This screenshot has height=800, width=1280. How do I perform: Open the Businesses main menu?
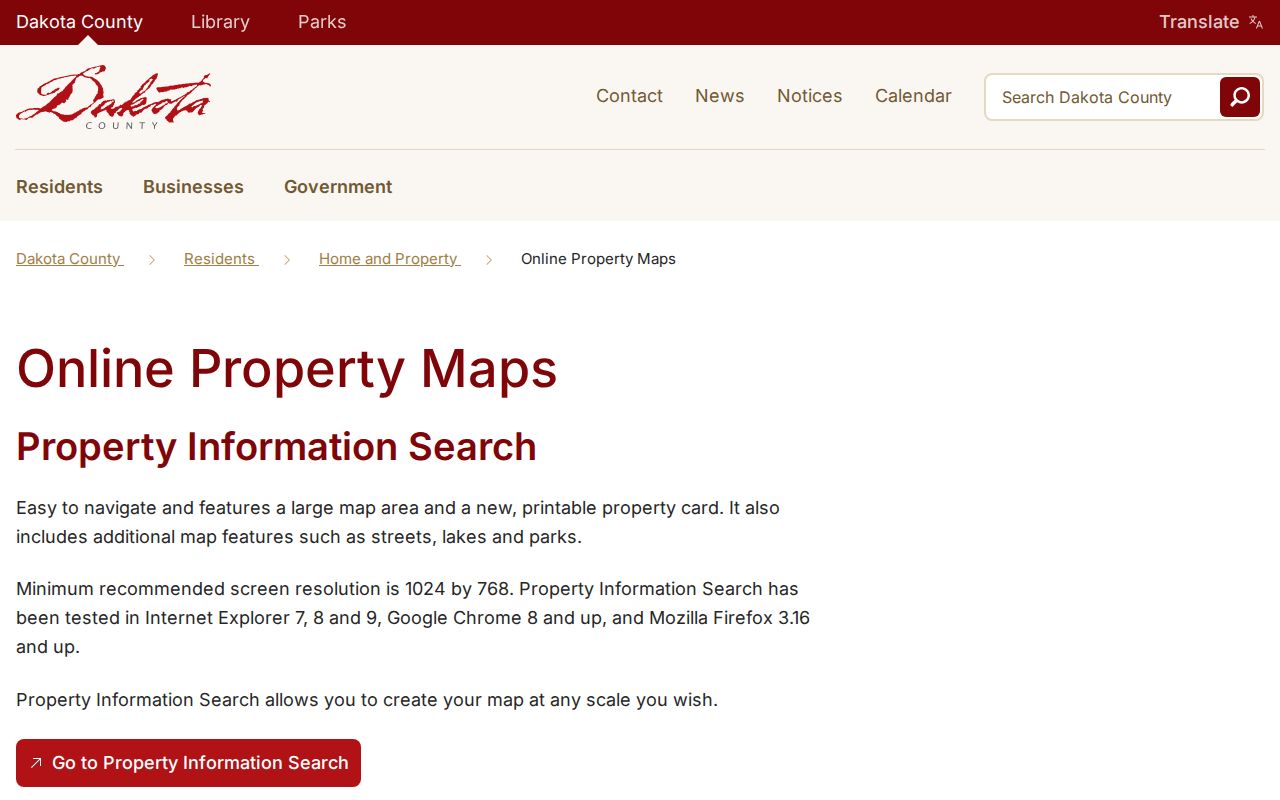click(x=193, y=187)
